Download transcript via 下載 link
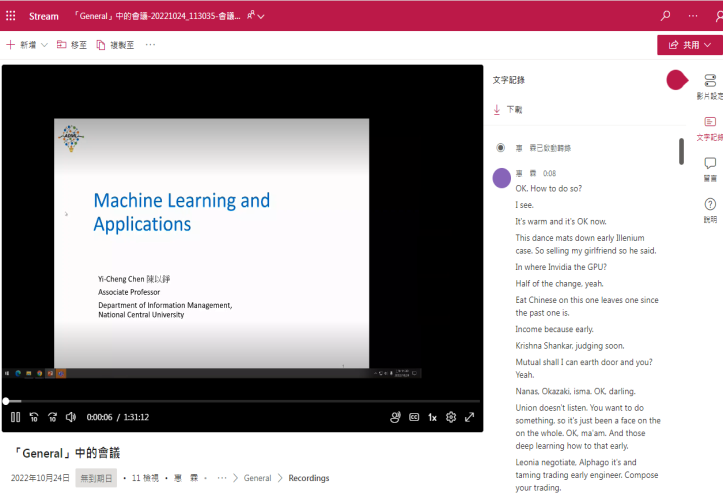The image size is (723, 495). (x=508, y=109)
